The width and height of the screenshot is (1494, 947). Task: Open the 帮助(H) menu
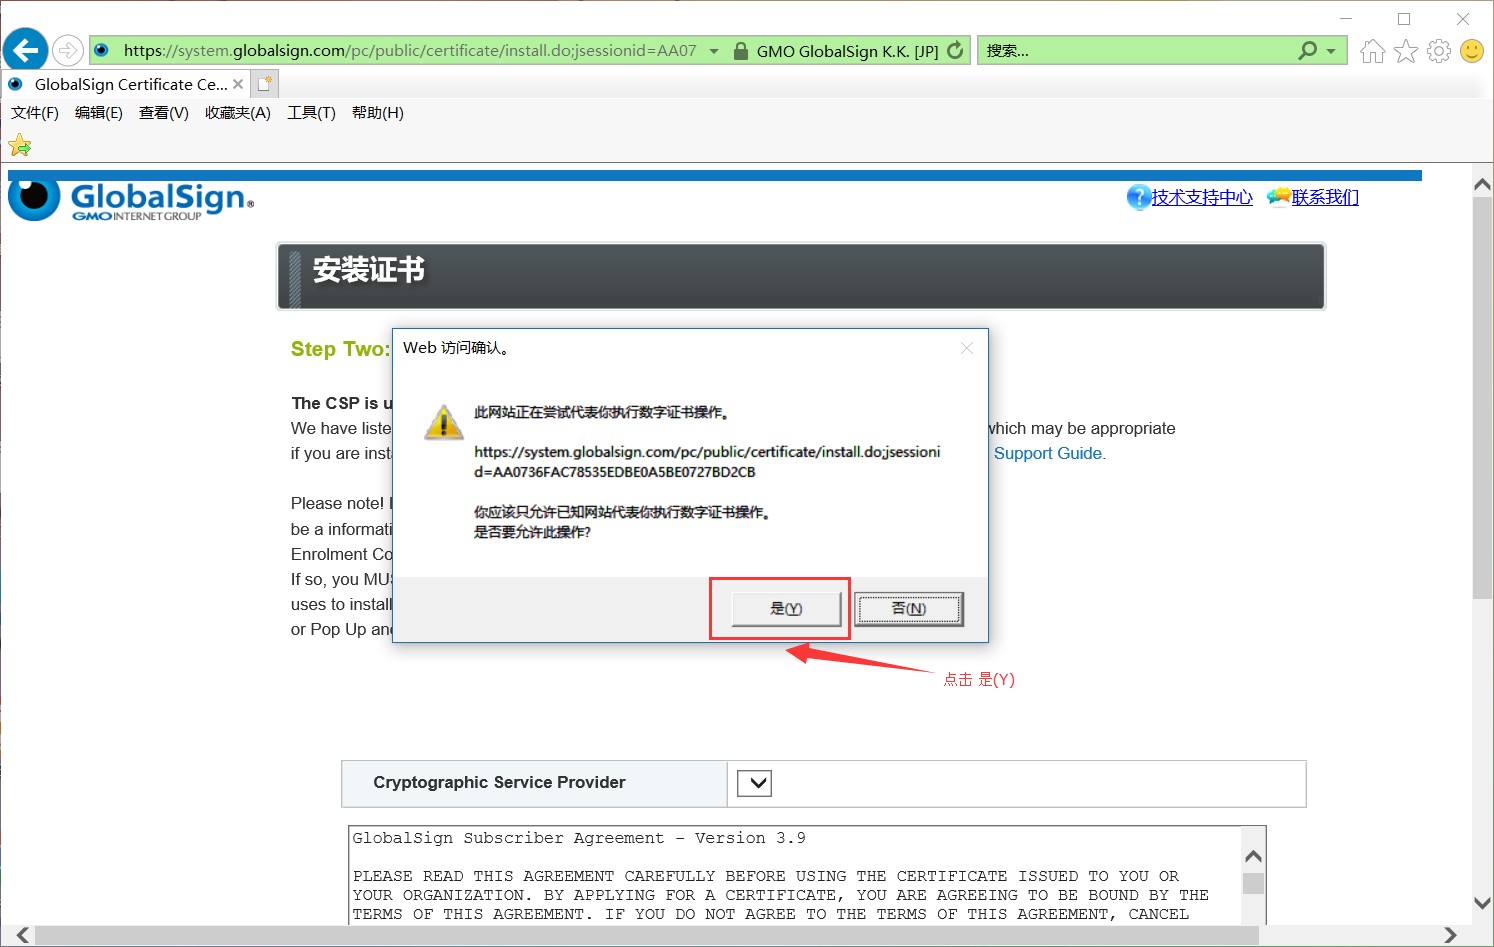pos(378,113)
